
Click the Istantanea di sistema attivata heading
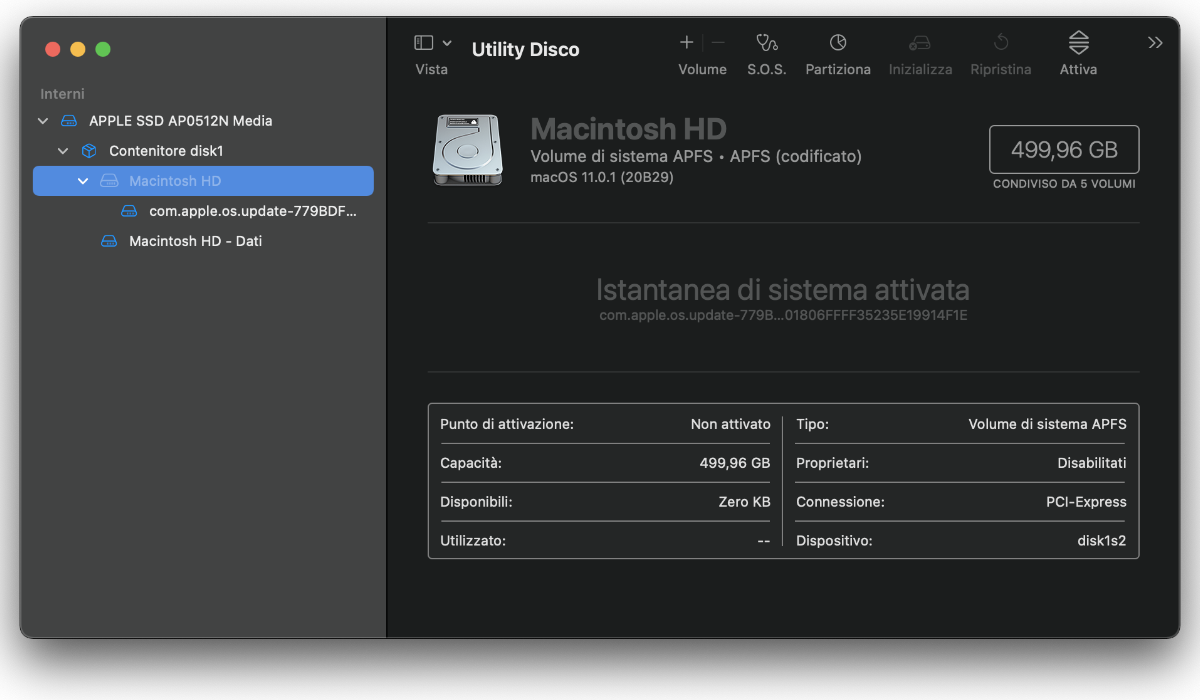(x=783, y=290)
